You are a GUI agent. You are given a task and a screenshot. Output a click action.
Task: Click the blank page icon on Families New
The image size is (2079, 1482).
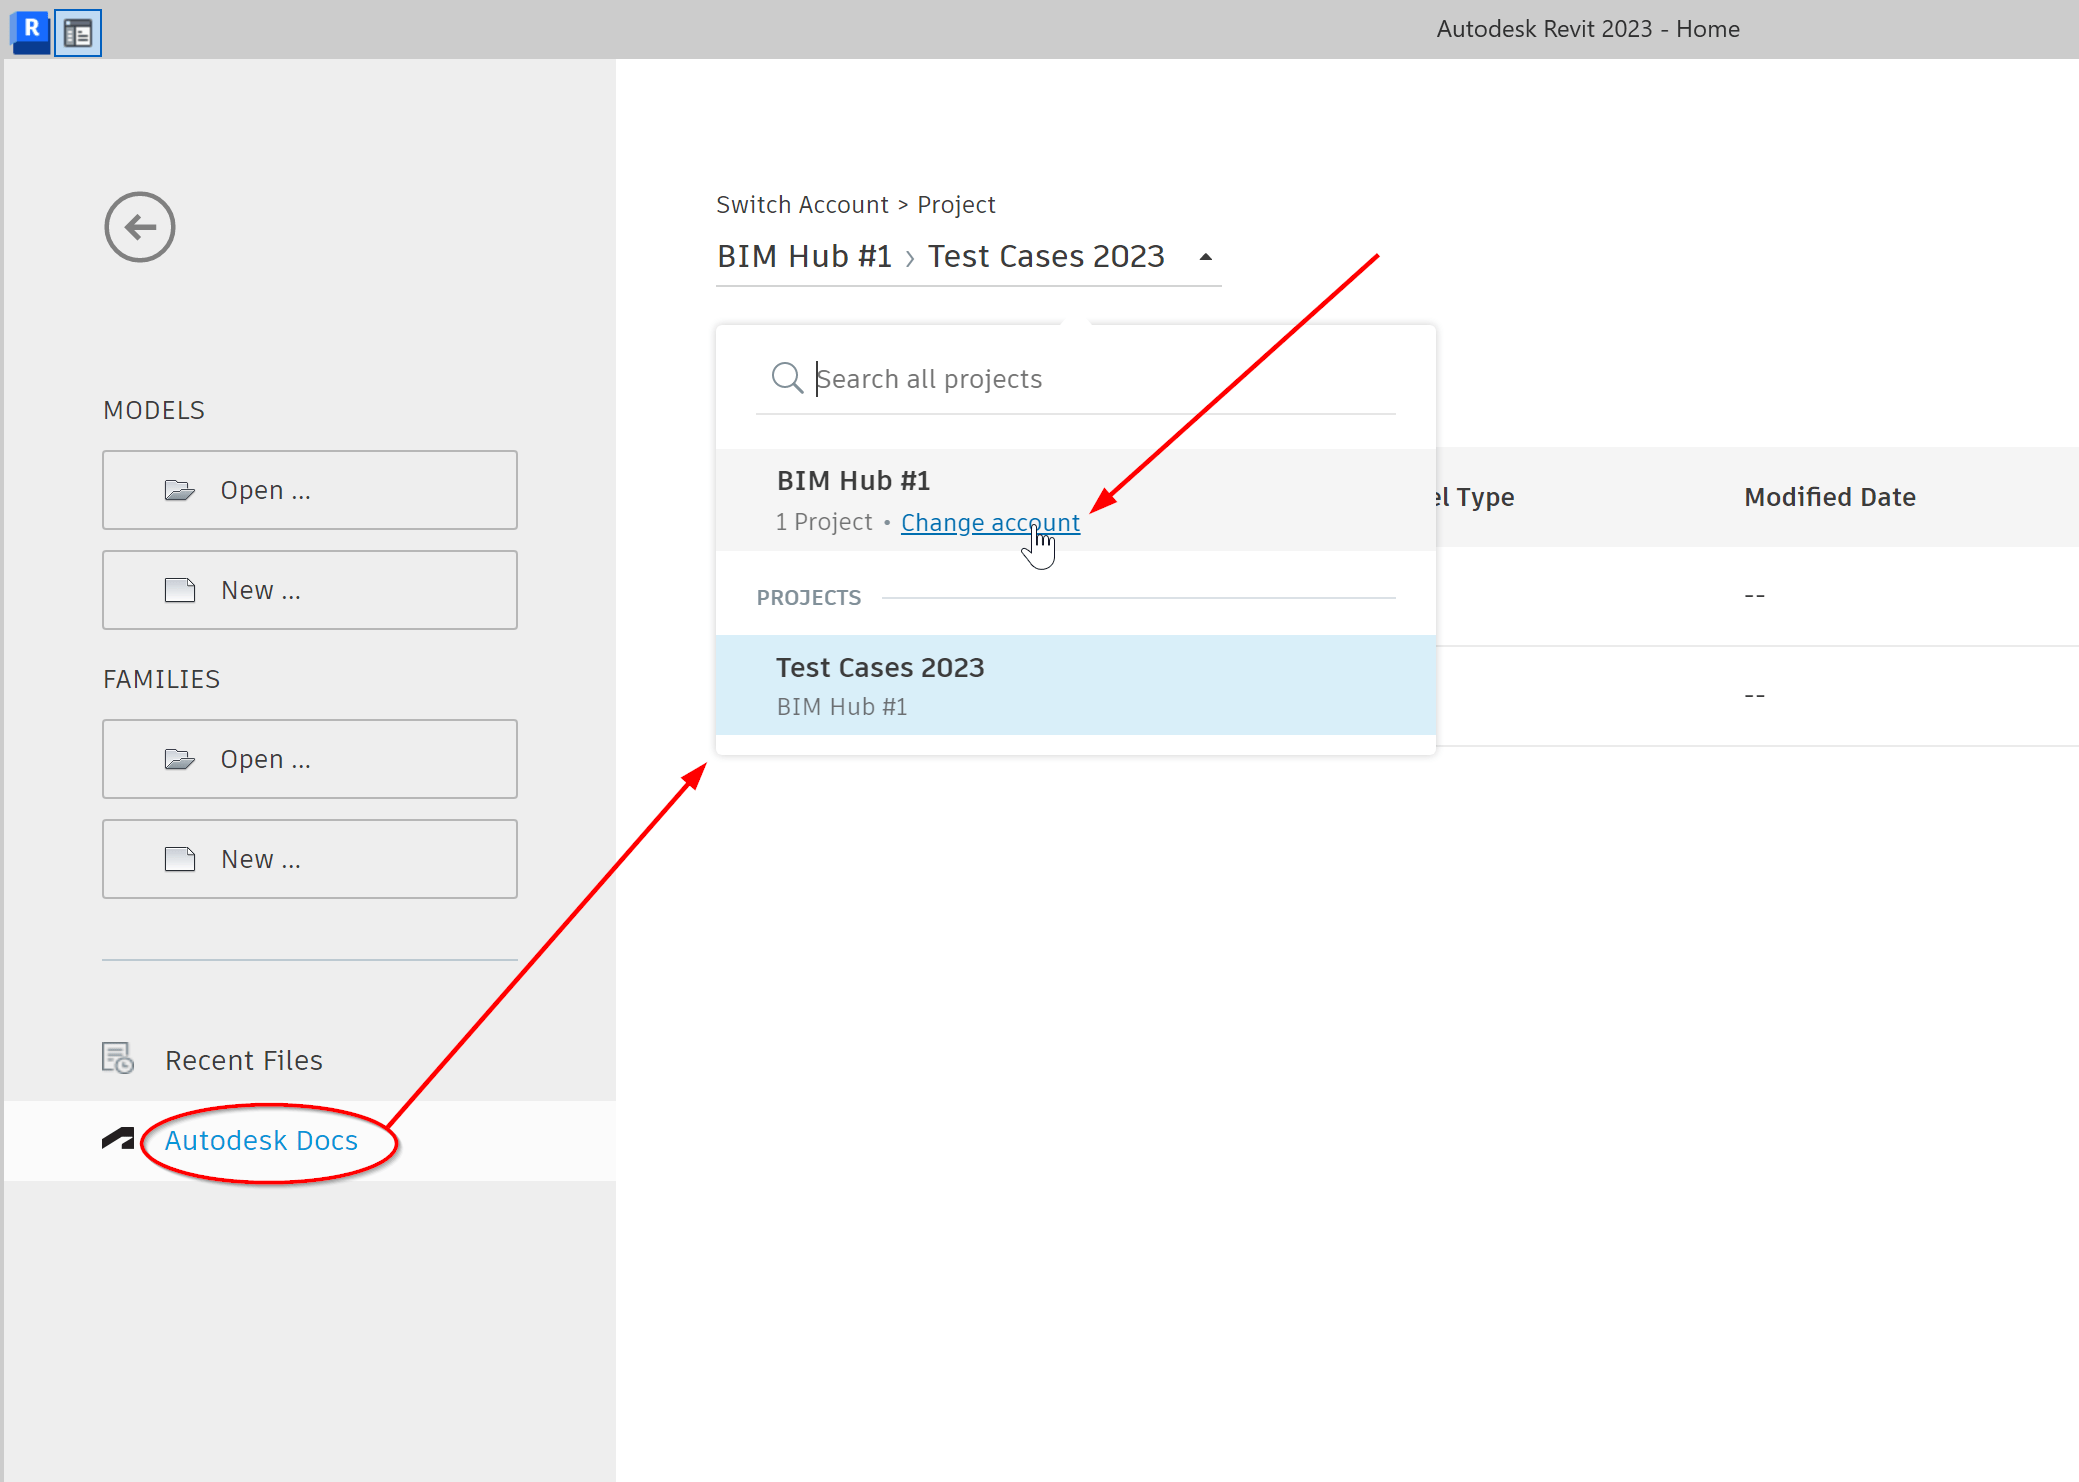180,859
